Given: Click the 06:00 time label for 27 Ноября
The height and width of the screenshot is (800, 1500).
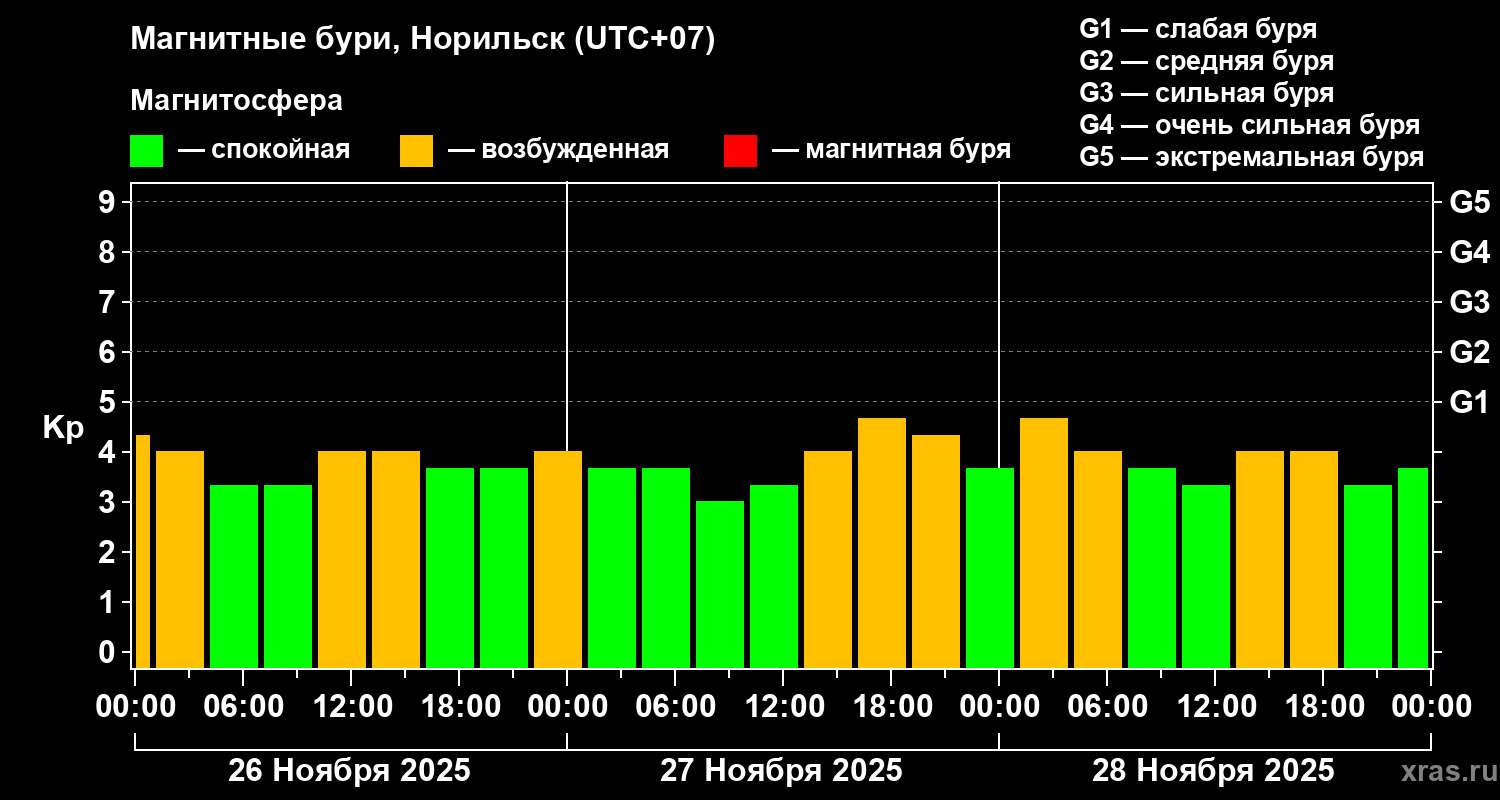Looking at the screenshot, I should click(675, 707).
